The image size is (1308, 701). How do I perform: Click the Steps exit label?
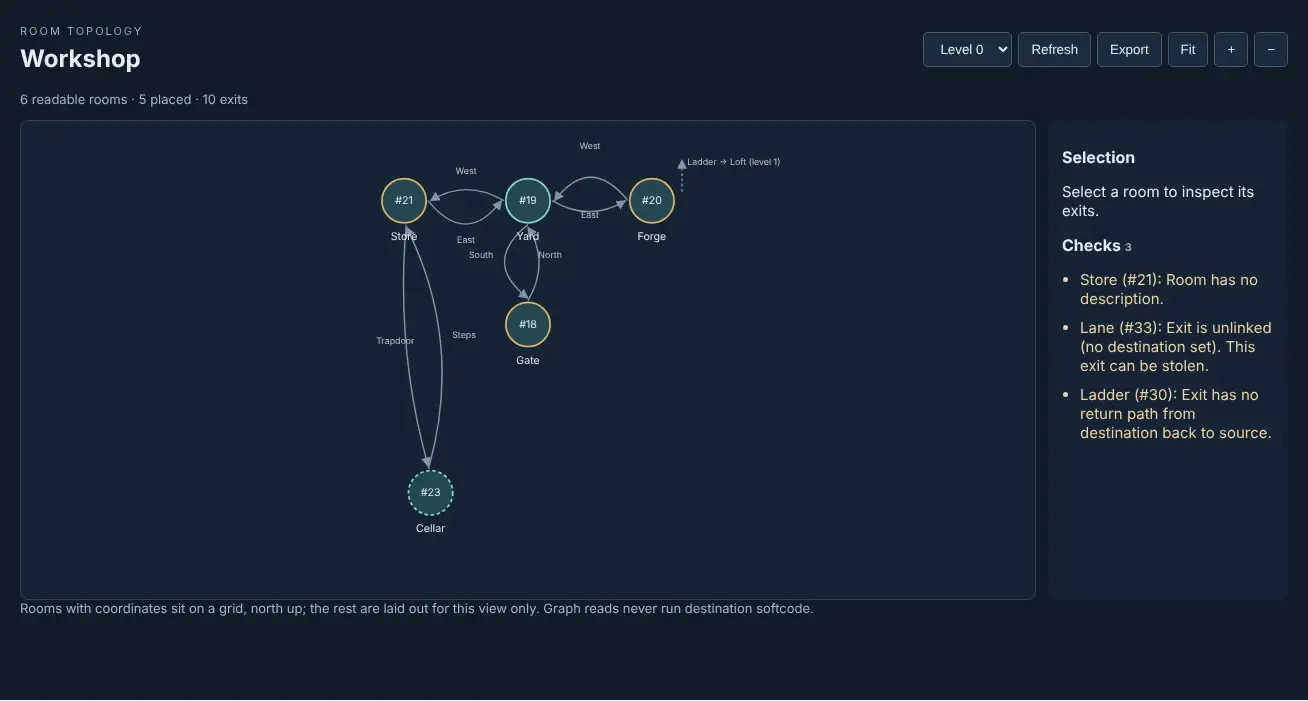464,335
